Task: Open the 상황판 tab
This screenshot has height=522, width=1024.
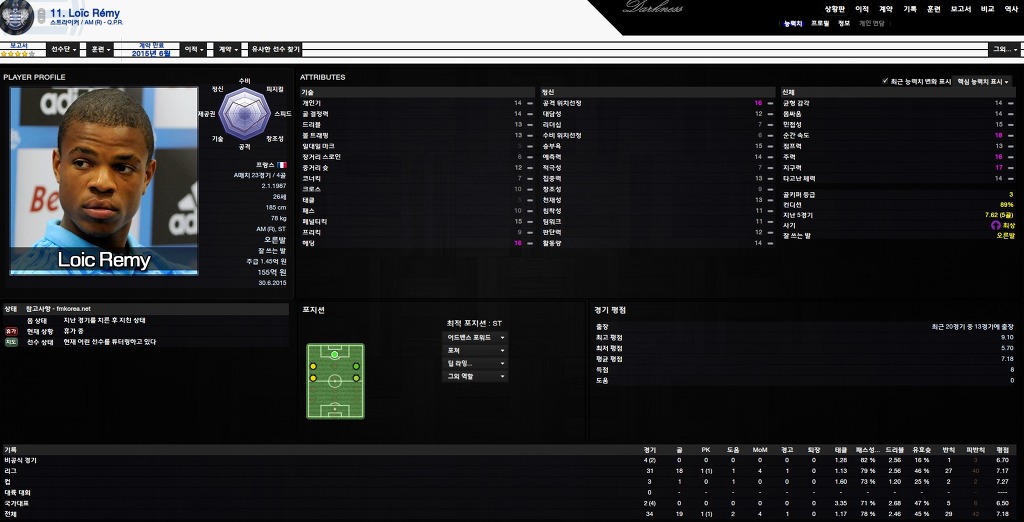Action: (834, 9)
